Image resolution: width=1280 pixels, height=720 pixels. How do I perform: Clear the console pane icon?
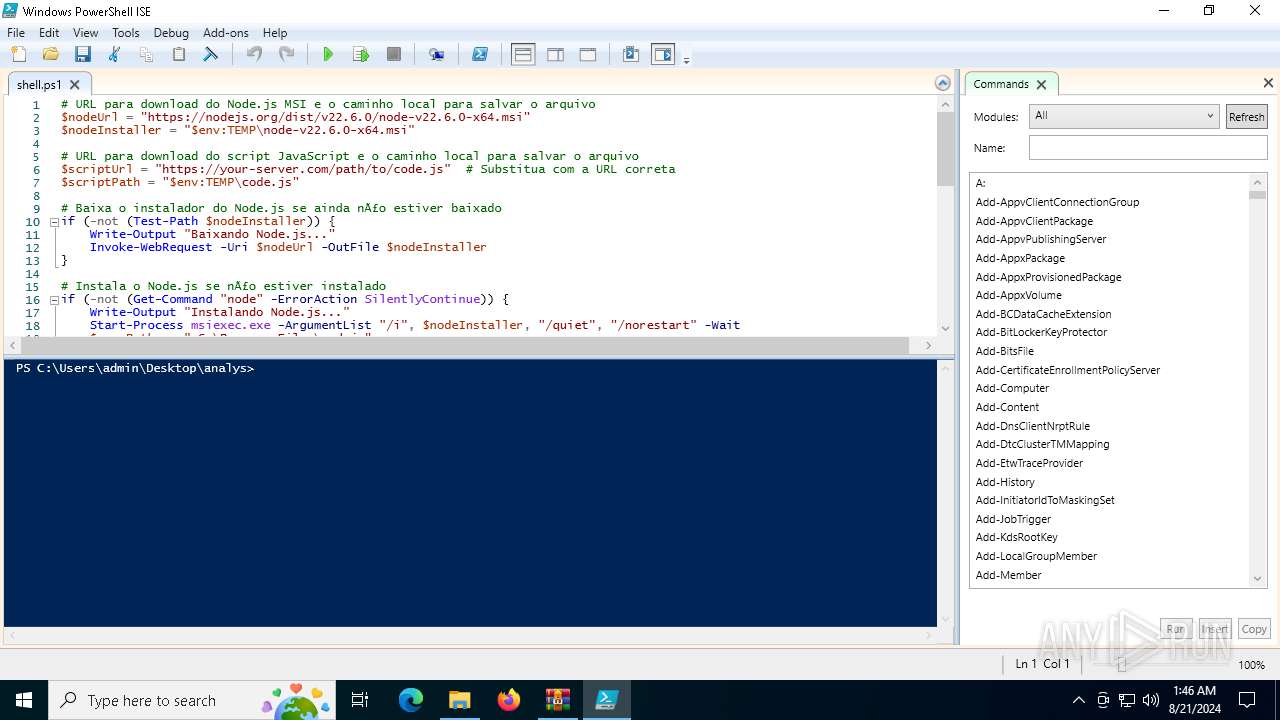point(210,55)
